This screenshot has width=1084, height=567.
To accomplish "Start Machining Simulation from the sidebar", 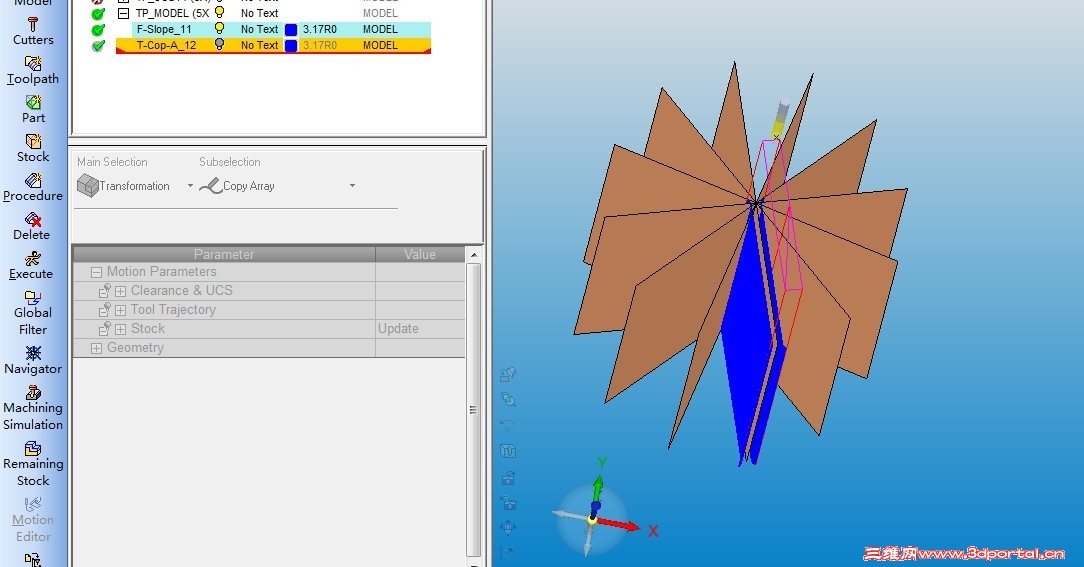I will pos(32,408).
